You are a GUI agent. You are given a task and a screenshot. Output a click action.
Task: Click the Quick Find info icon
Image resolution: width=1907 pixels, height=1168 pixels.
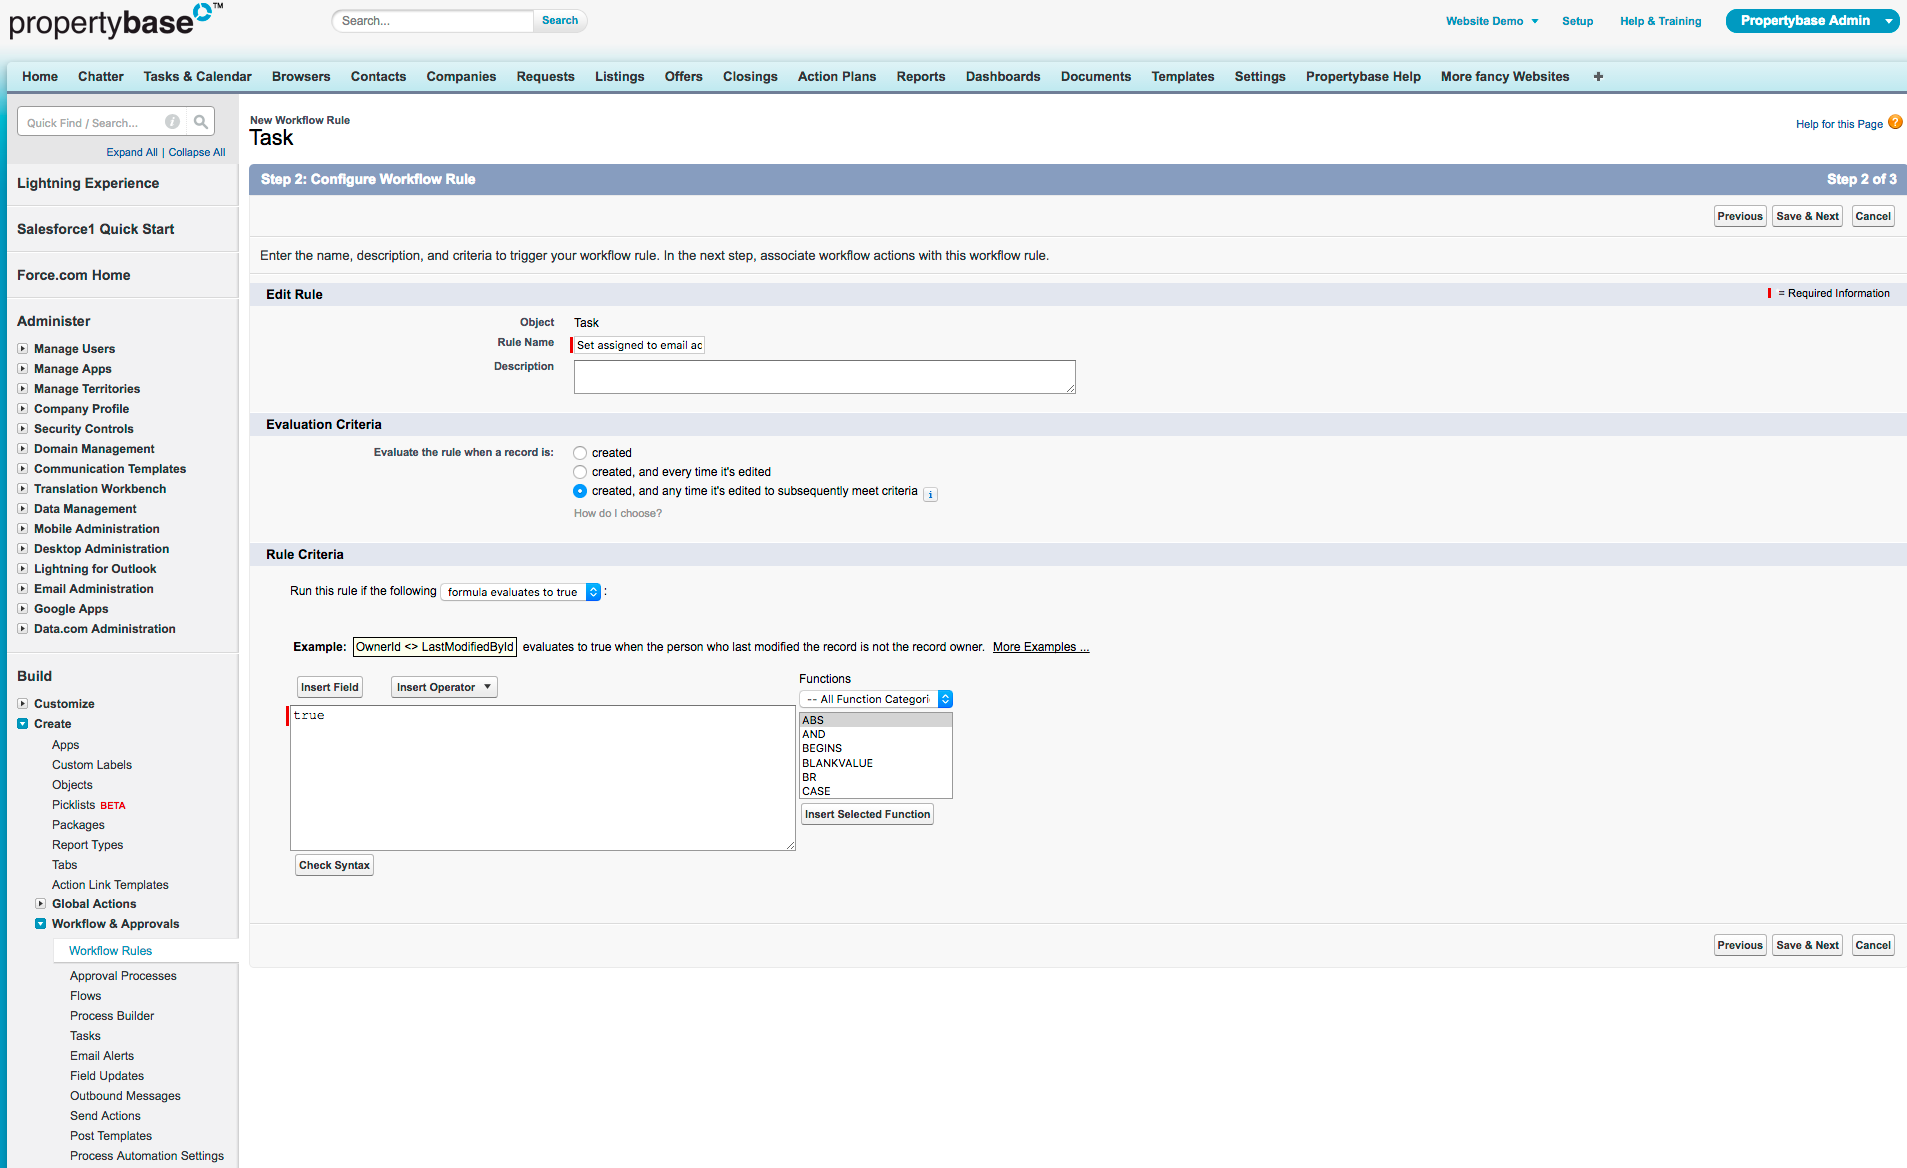click(173, 122)
